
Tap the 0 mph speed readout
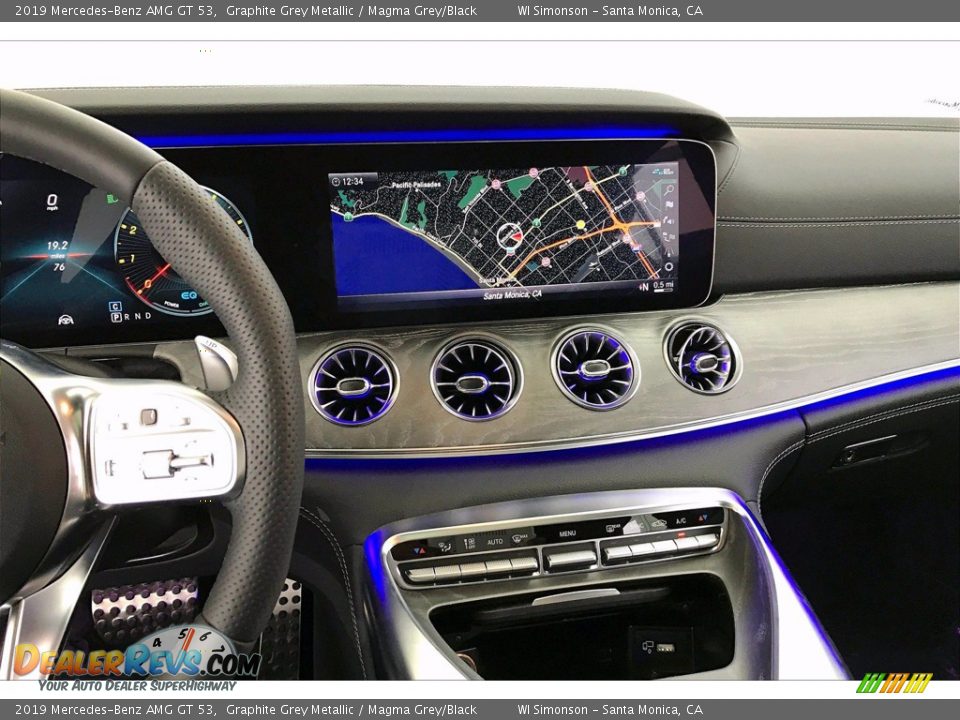click(x=53, y=202)
